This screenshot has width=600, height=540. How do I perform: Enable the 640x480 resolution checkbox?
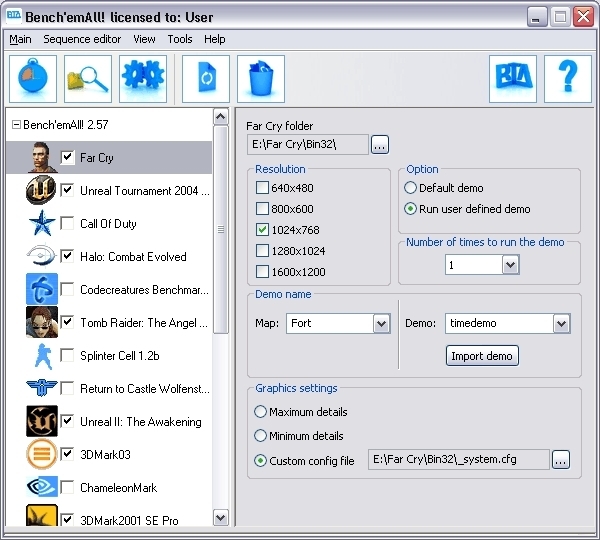click(262, 188)
